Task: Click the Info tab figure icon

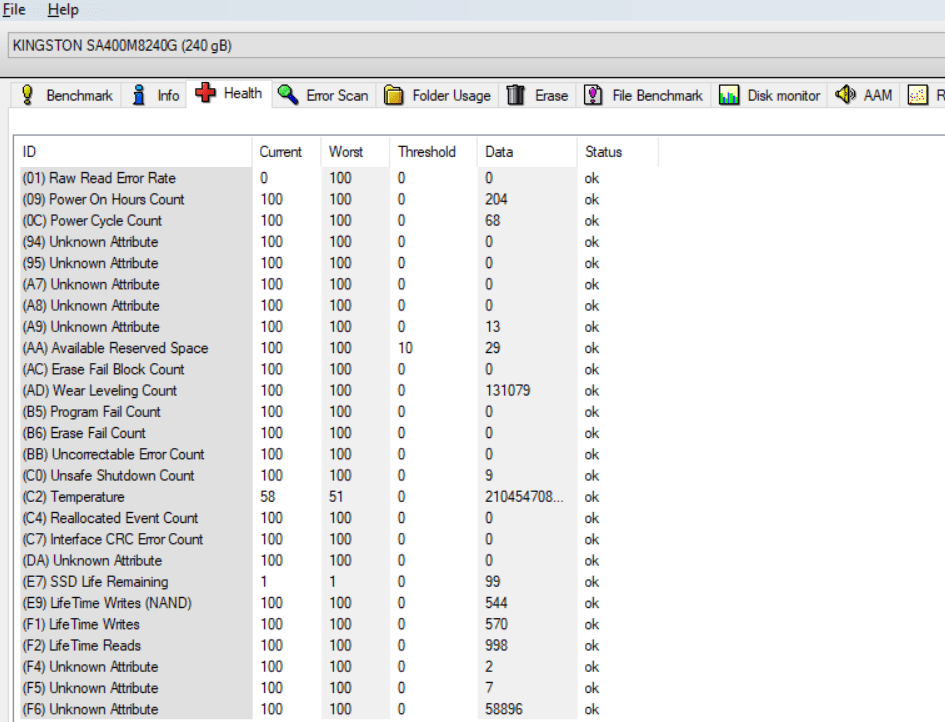Action: tap(139, 95)
